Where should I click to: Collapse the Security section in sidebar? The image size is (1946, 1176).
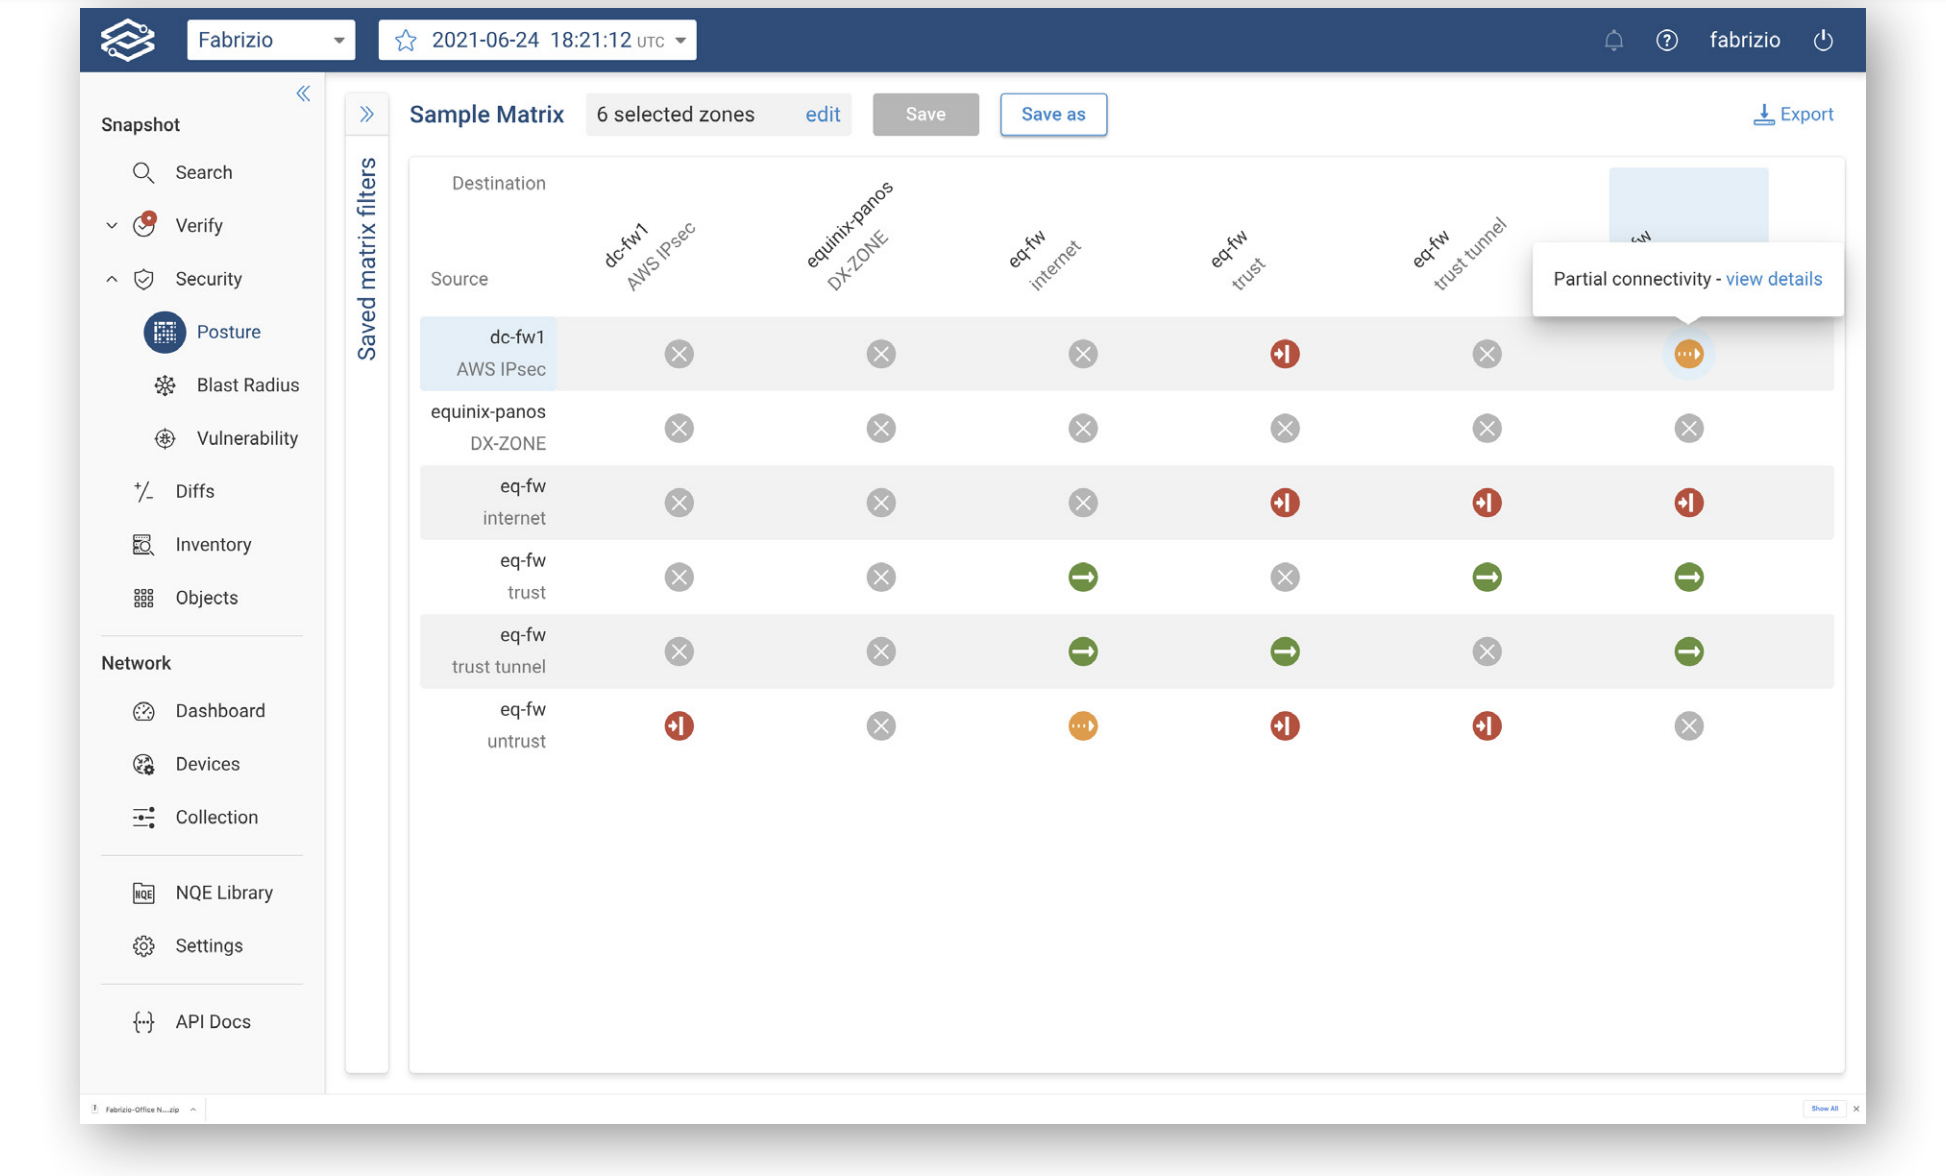(x=112, y=279)
